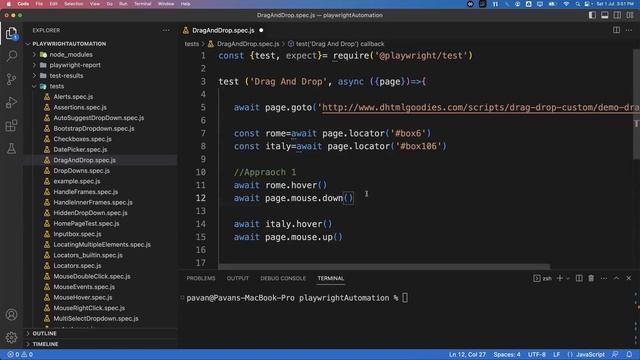Open the Extensions view
The image size is (640, 360).
pos(11,125)
